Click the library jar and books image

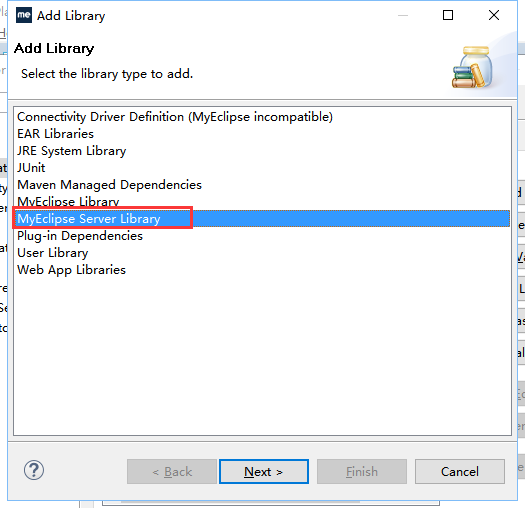[472, 68]
